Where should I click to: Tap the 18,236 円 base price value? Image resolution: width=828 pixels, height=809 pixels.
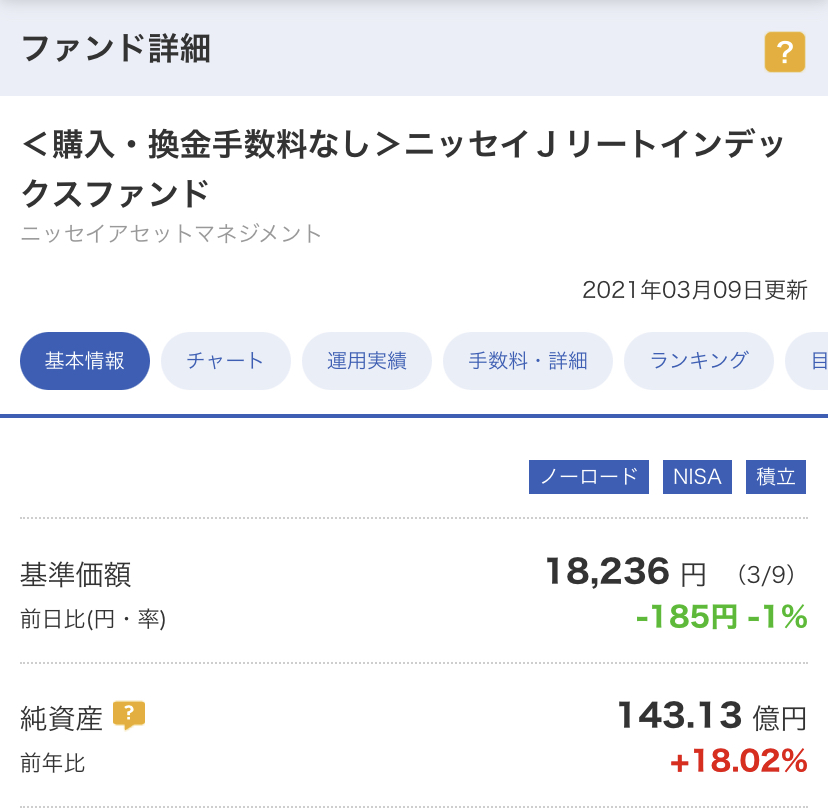(x=625, y=572)
